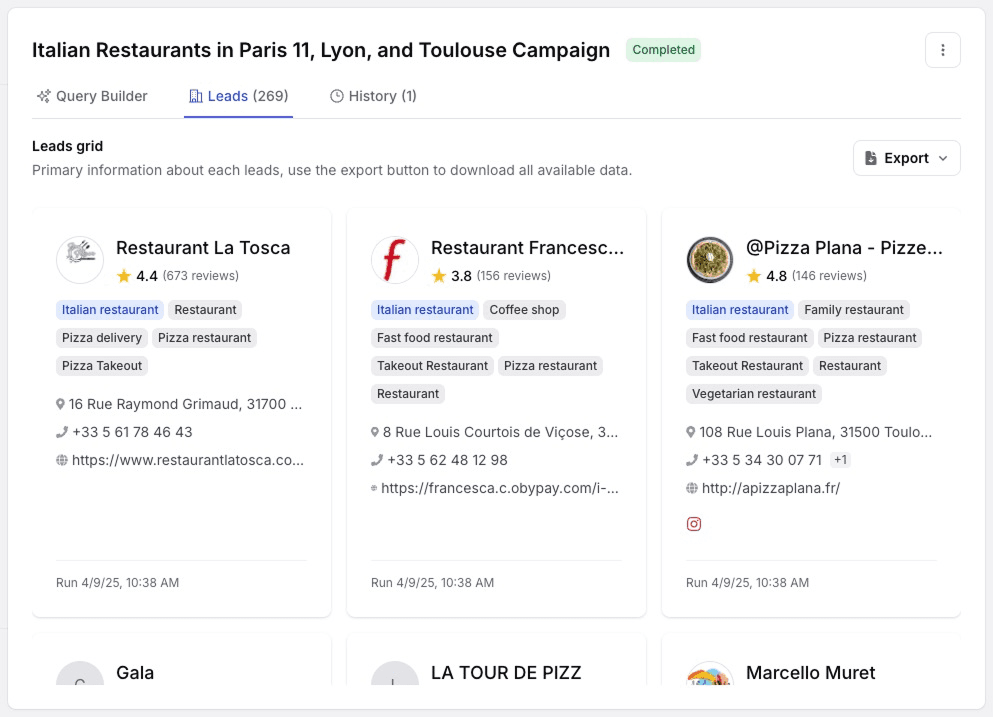Click the Completed status badge
993x717 pixels.
[662, 49]
